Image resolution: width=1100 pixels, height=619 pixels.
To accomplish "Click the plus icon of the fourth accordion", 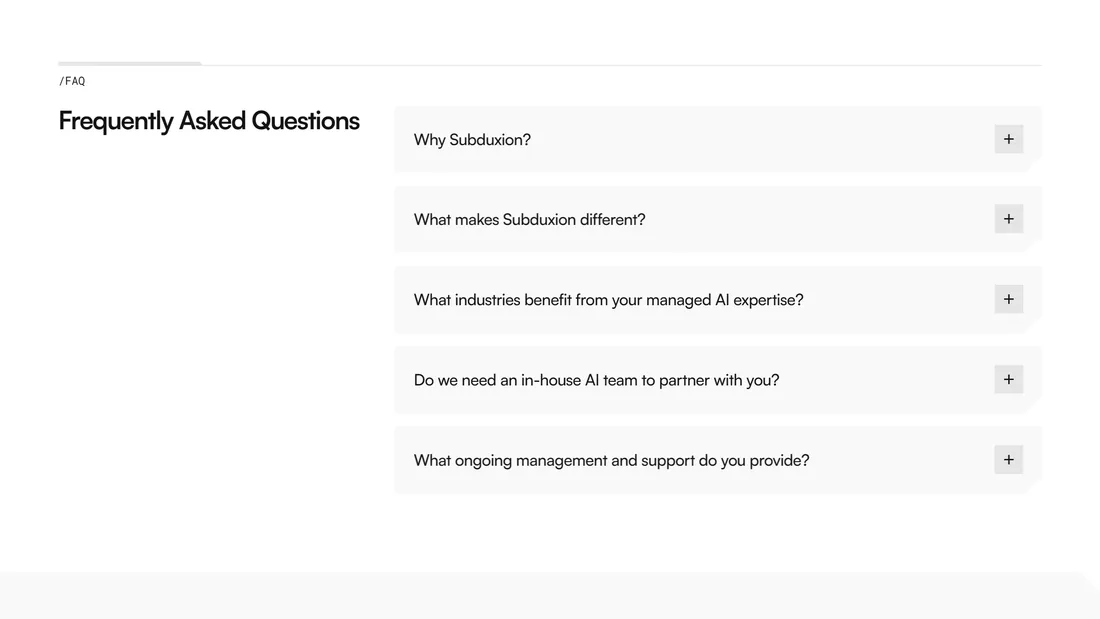I will tap(1008, 379).
